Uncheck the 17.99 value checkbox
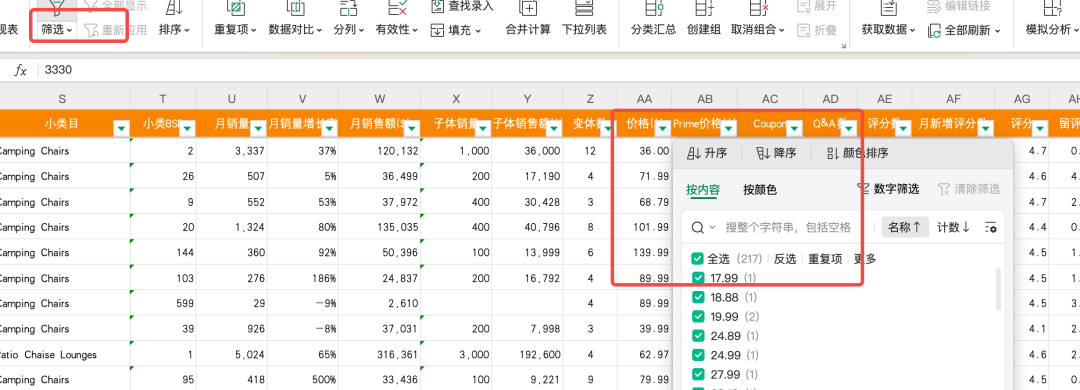This screenshot has height=390, width=1080. [697, 278]
